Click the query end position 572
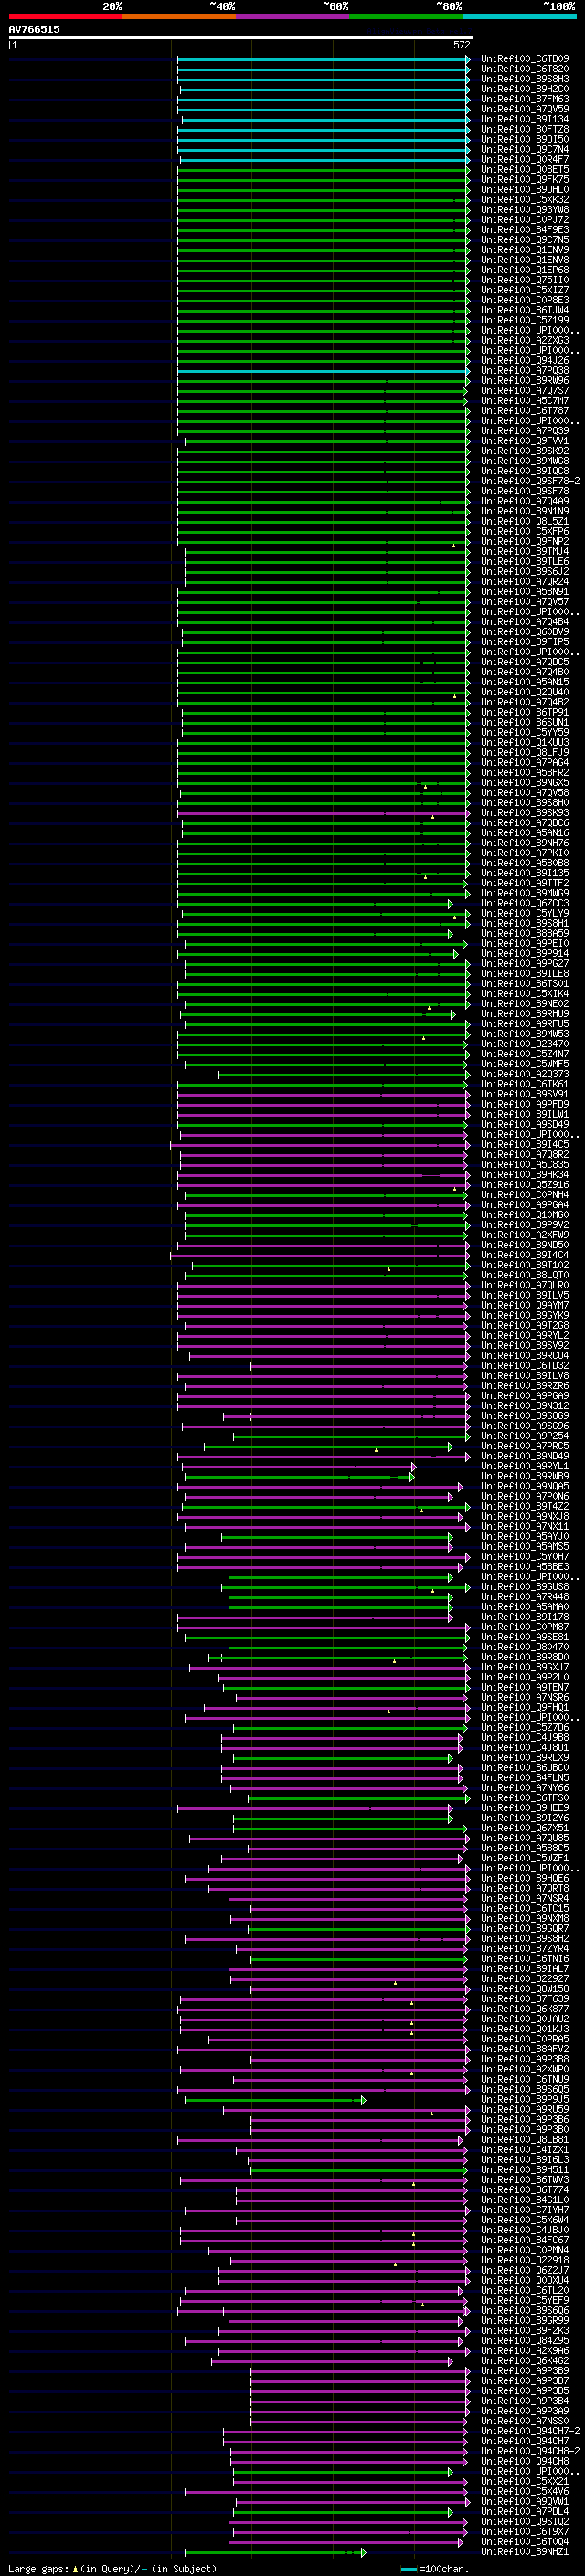Screen dimensions: 585x2576 click(461, 45)
